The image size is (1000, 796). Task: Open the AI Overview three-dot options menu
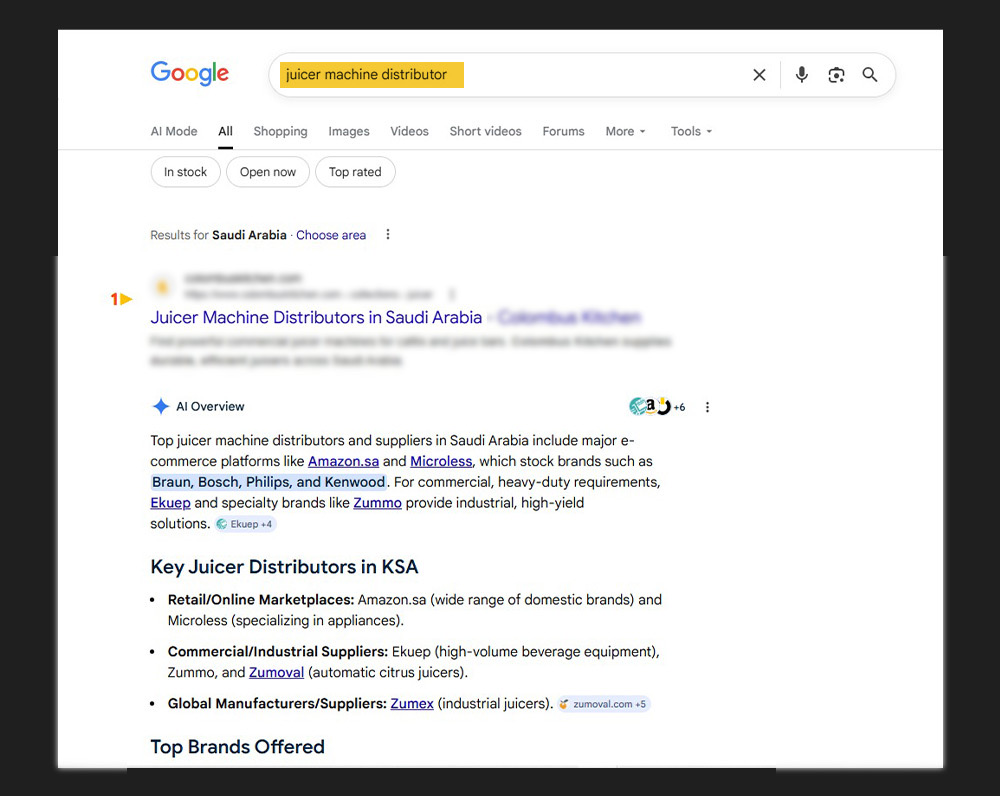(x=707, y=407)
